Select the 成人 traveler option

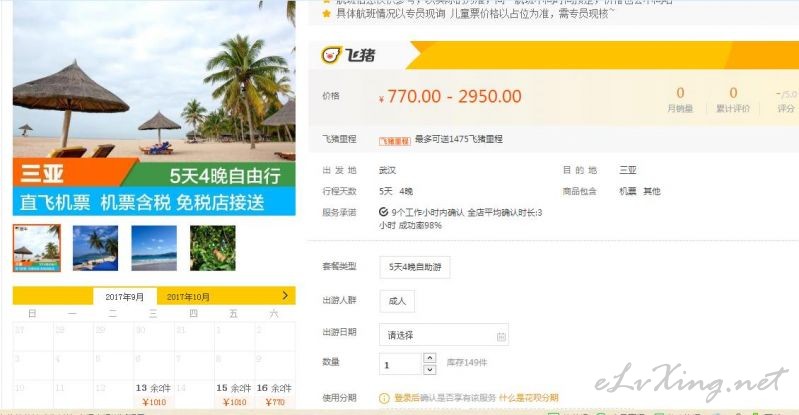click(x=397, y=301)
